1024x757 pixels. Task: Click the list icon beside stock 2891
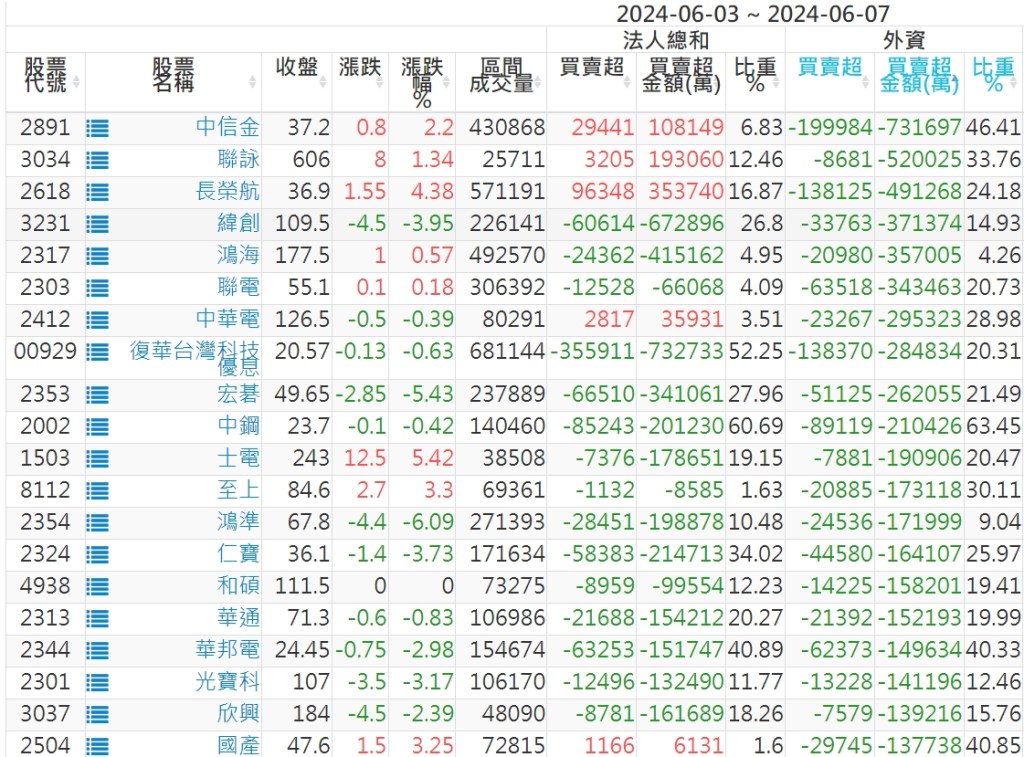point(97,128)
